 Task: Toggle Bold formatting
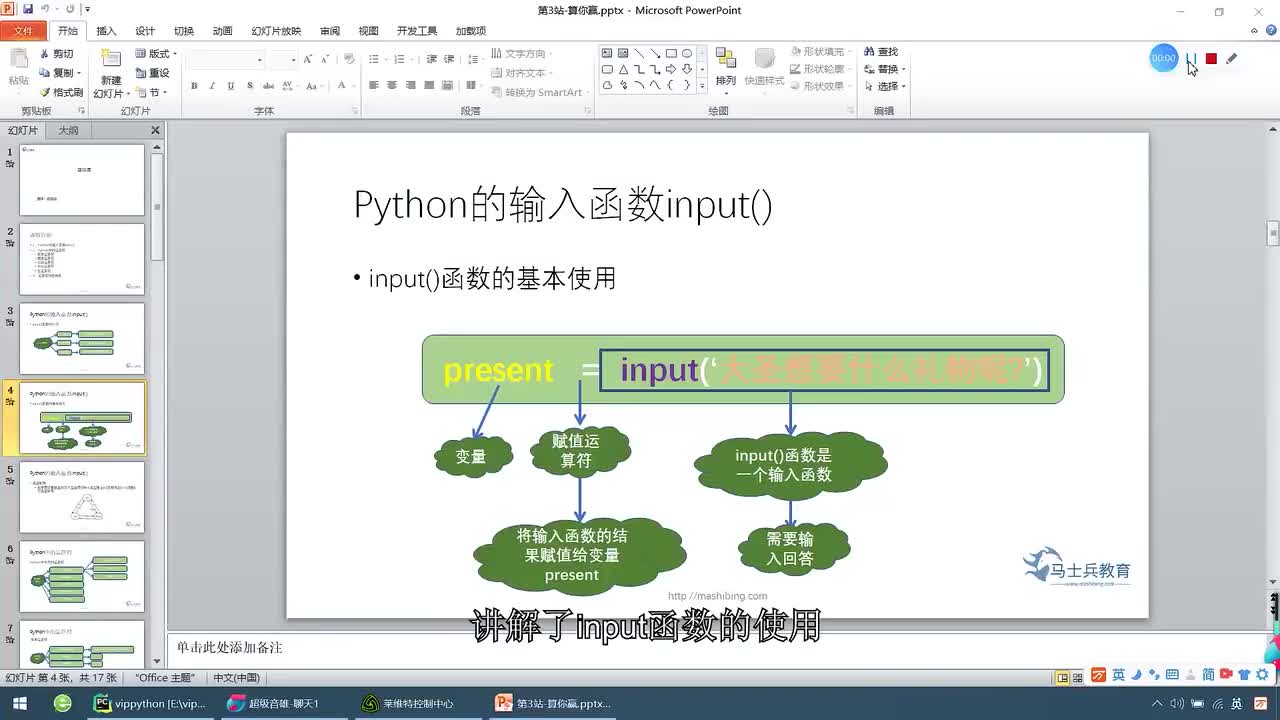194,87
